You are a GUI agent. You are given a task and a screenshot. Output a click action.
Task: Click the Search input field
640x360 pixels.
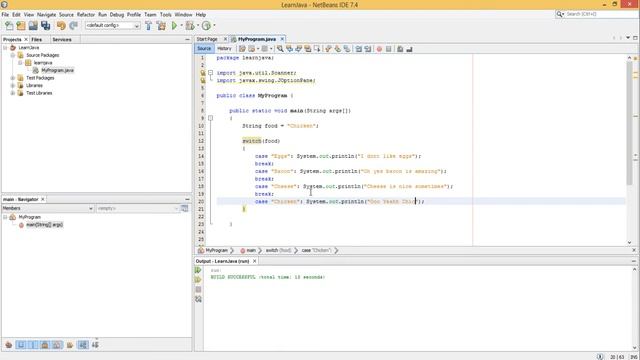pos(601,14)
